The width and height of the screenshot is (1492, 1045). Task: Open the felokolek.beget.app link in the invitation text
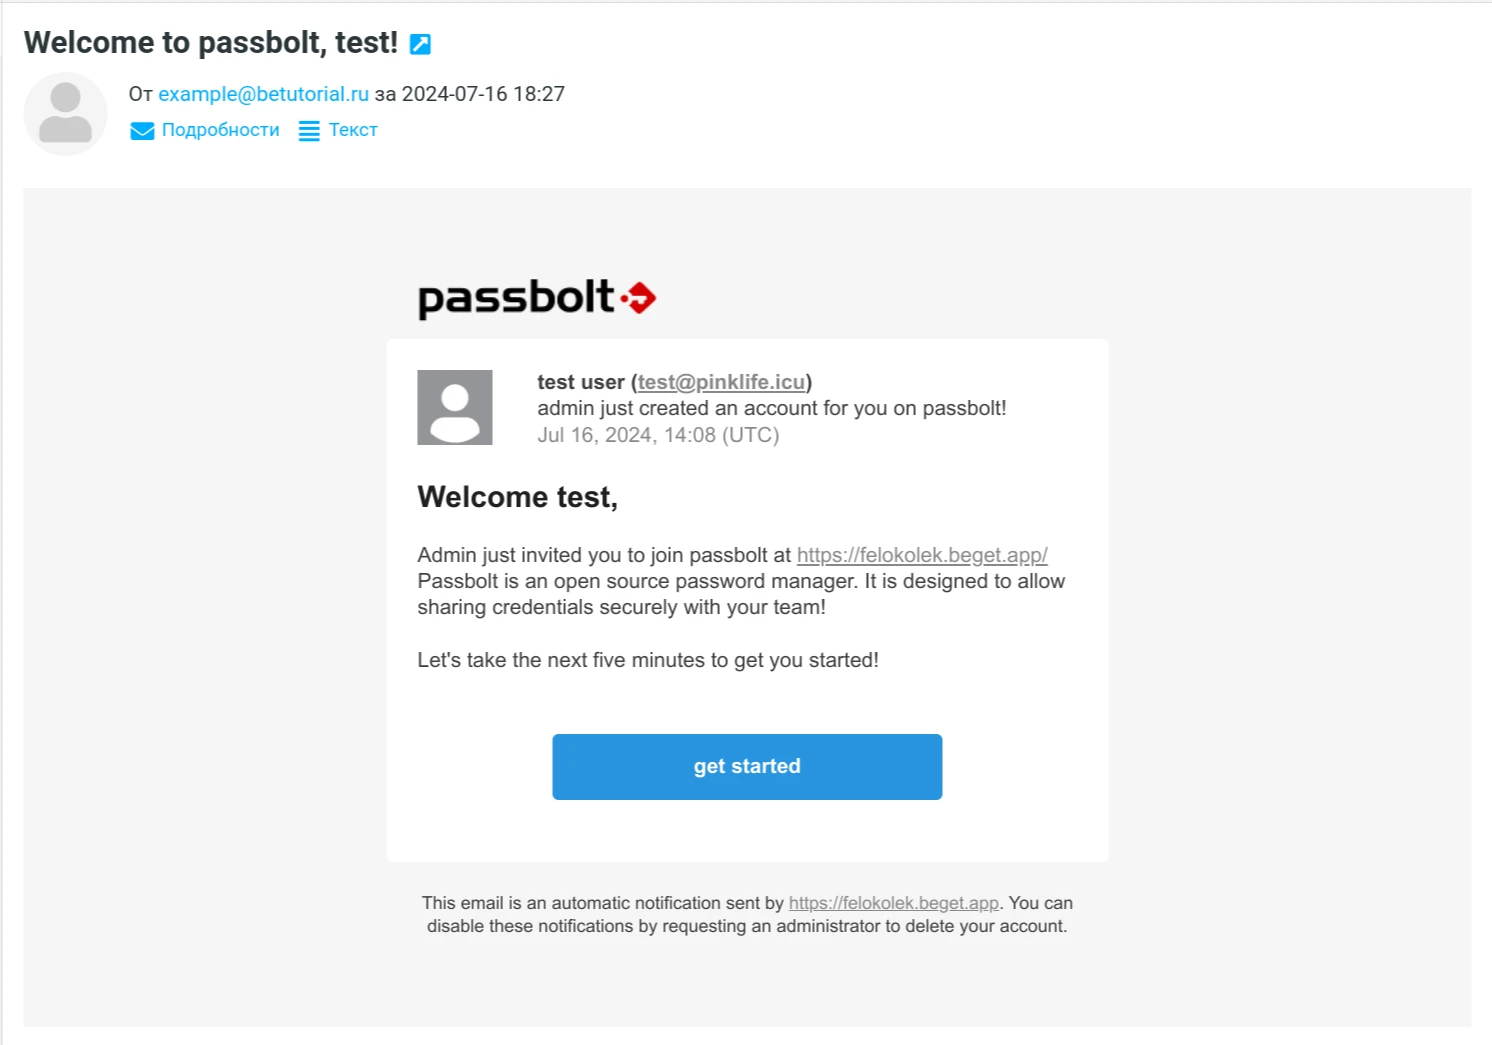(x=921, y=555)
